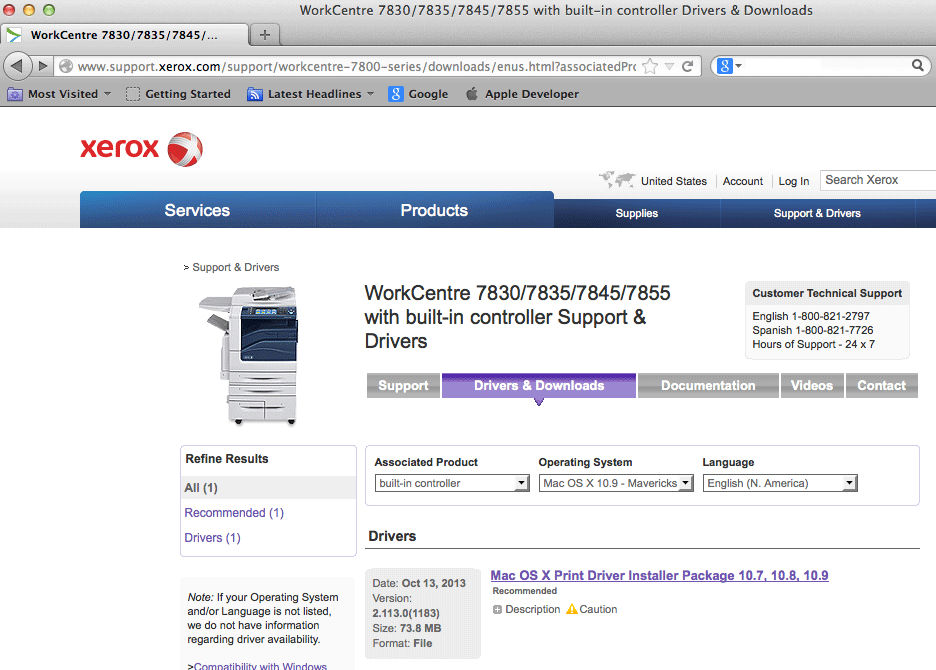Switch to the Contact tab
Screen dimensions: 936x670
tap(882, 386)
